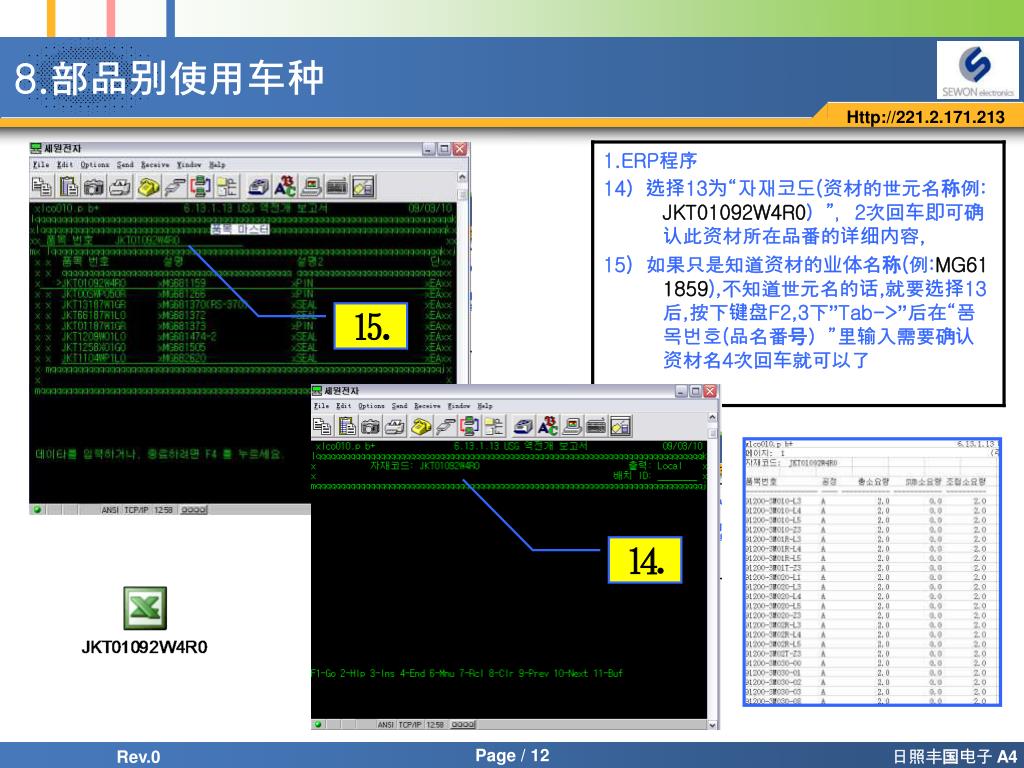Click ABC font icon in front terminal window
This screenshot has height=768, width=1024.
[547, 426]
